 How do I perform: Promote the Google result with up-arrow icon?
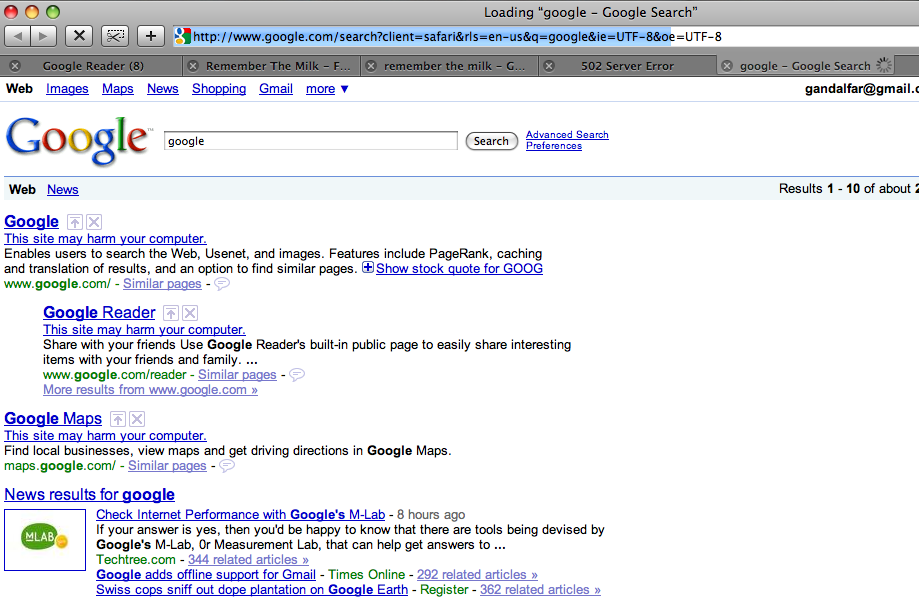(x=74, y=222)
